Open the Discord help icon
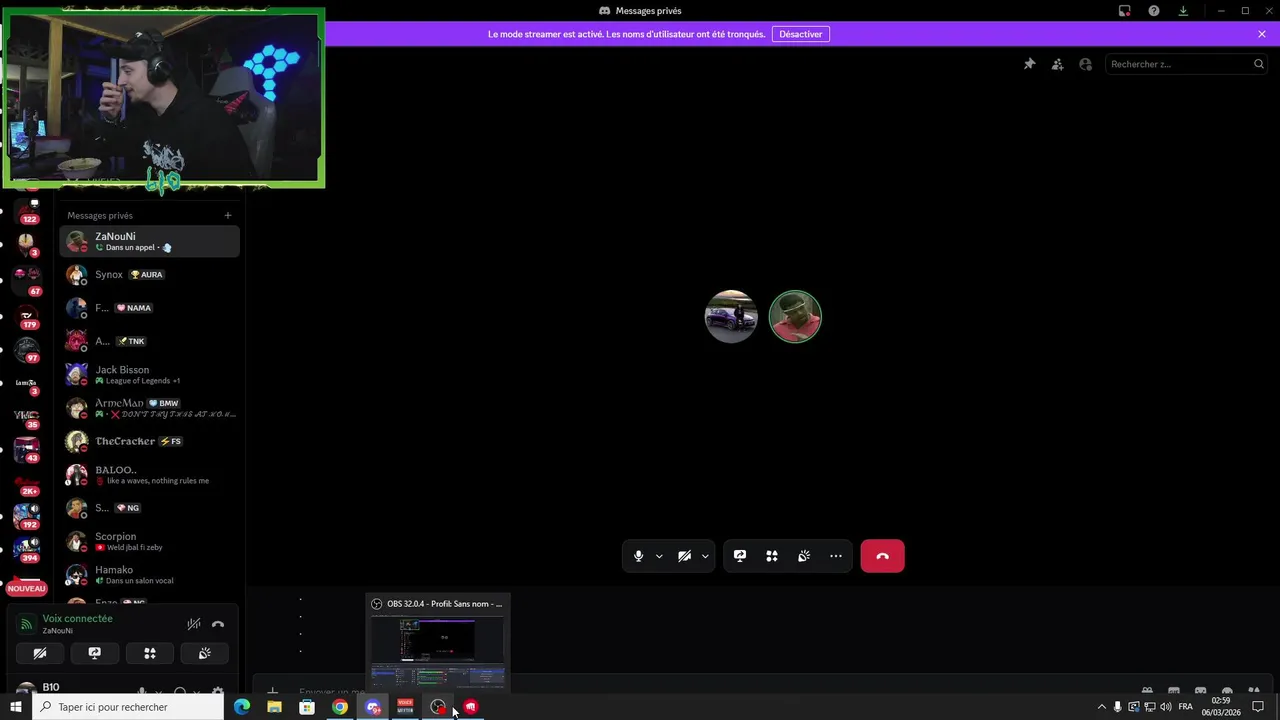1280x720 pixels. (x=1154, y=11)
